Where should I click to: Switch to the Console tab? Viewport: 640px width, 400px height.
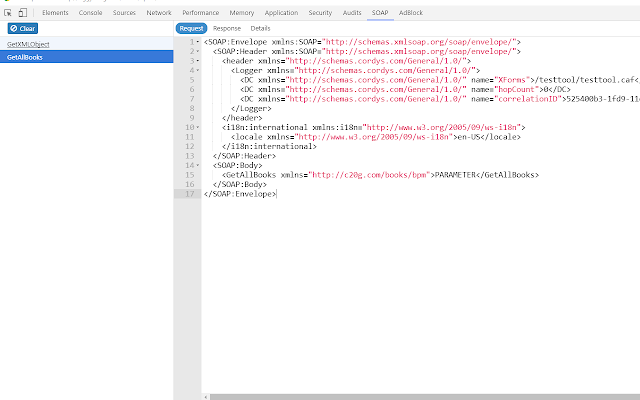coord(91,13)
